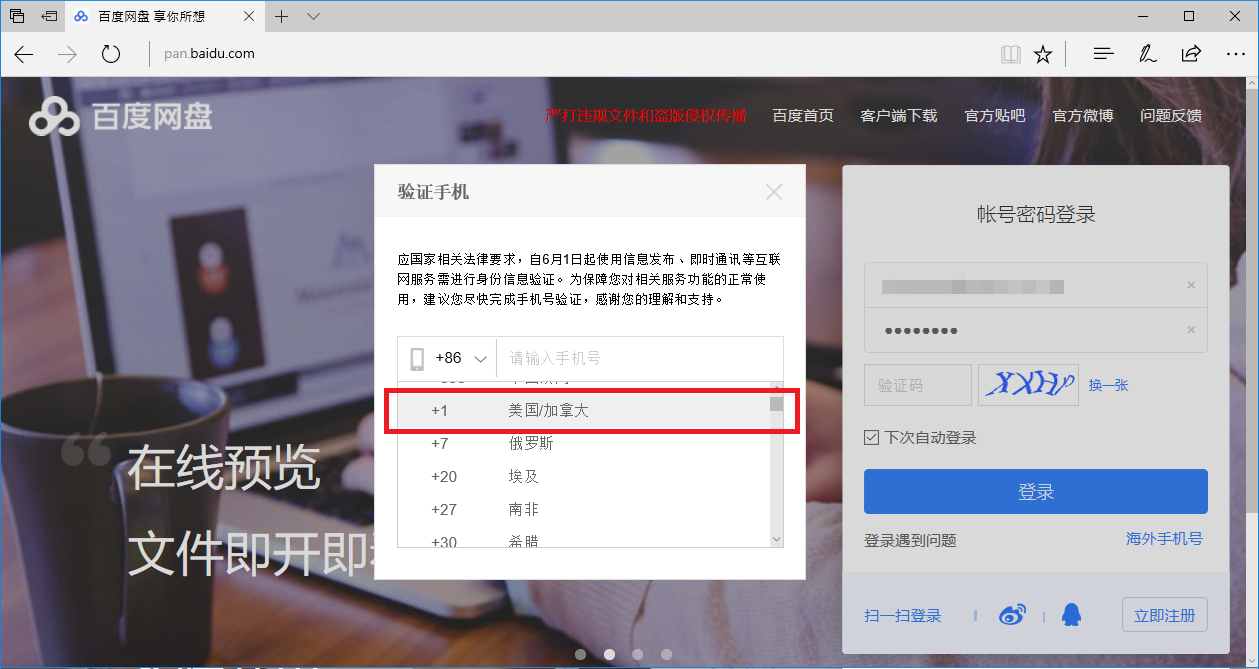1259x669 pixels.
Task: Click the 请输入手机号 phone input field
Action: 640,358
